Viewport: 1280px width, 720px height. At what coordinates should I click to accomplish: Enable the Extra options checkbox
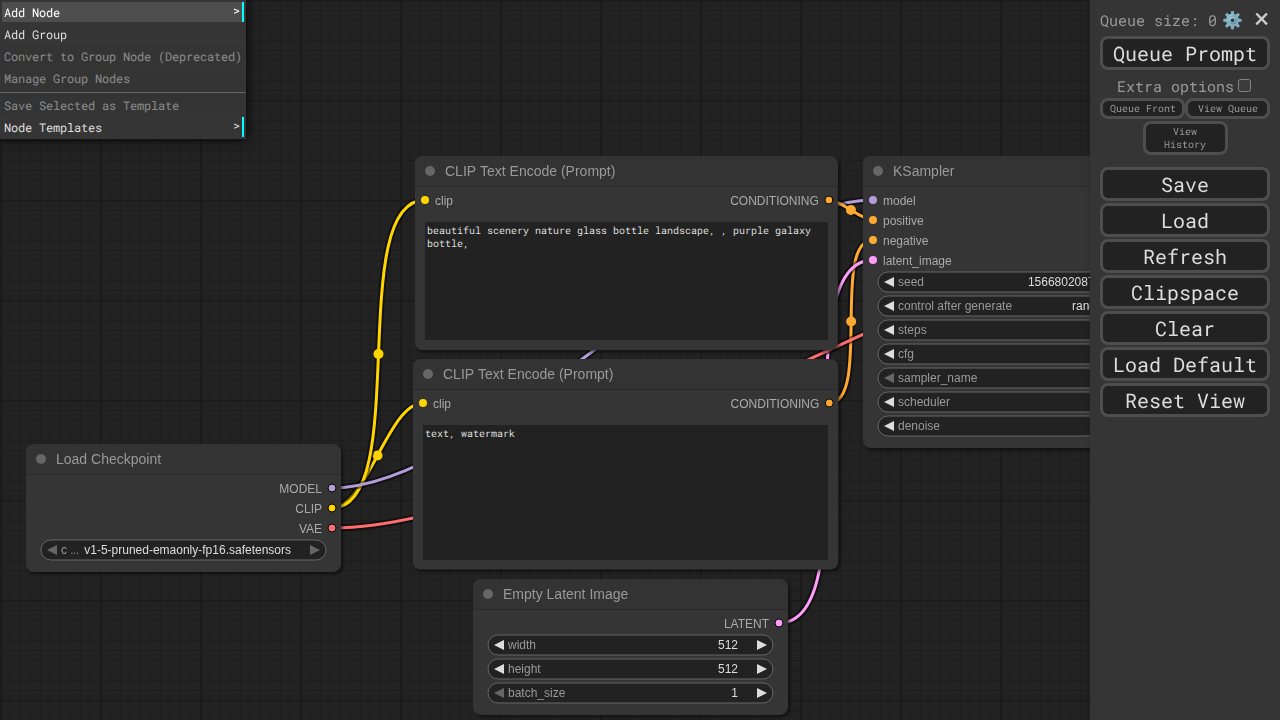[x=1244, y=86]
